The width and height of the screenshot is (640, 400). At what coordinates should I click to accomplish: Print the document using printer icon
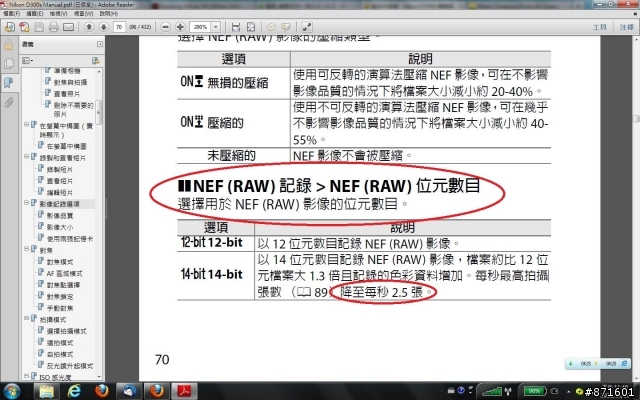53,27
